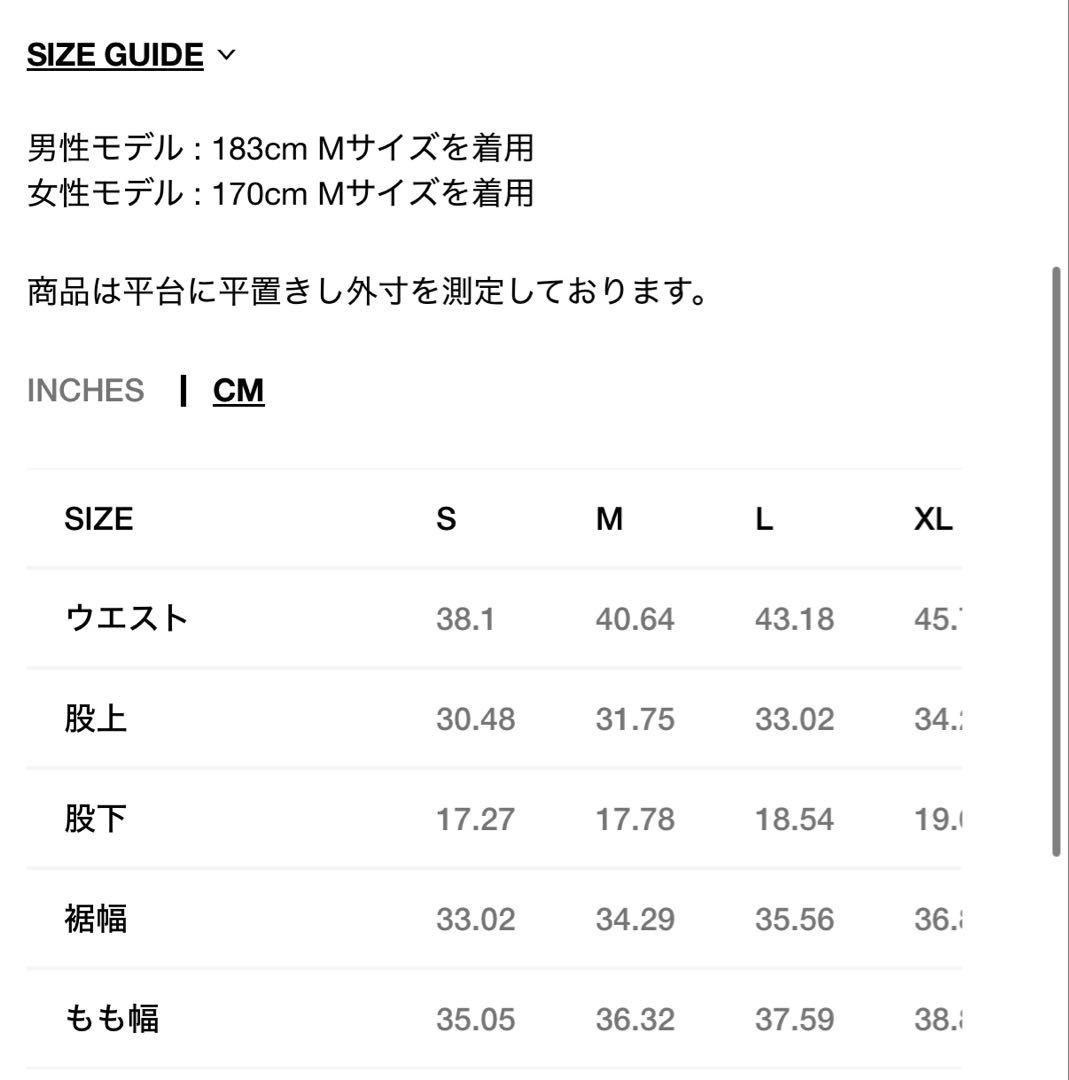Click the 38.1 waist value for S
The height and width of the screenshot is (1080, 1069).
(x=465, y=619)
